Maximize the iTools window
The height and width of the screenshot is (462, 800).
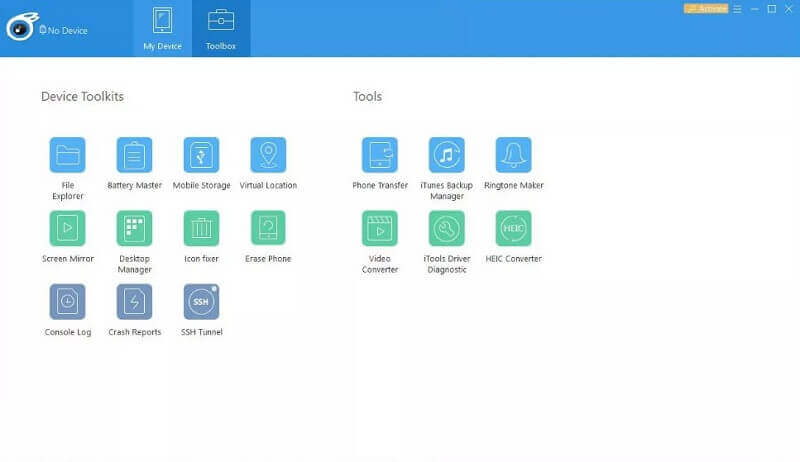coord(772,9)
